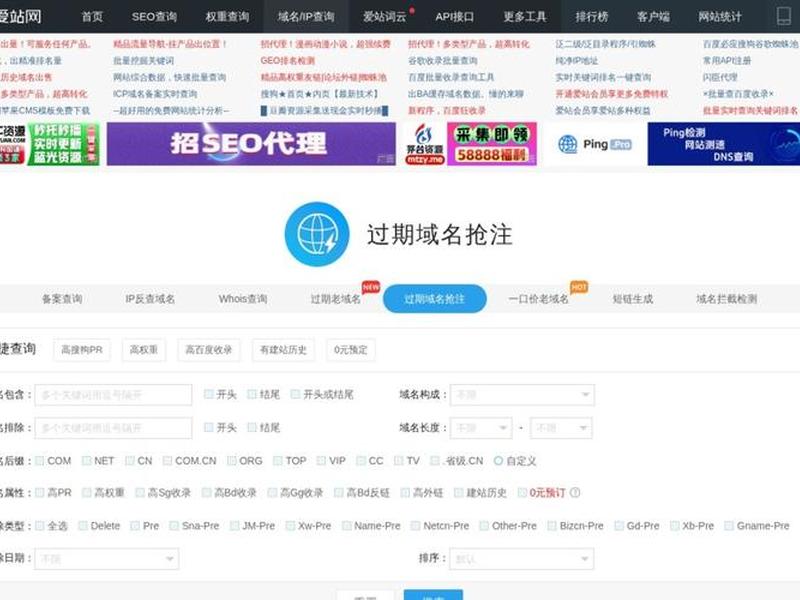The width and height of the screenshot is (800, 600).
Task: Check the ORG suffix checkbox
Action: (232, 461)
